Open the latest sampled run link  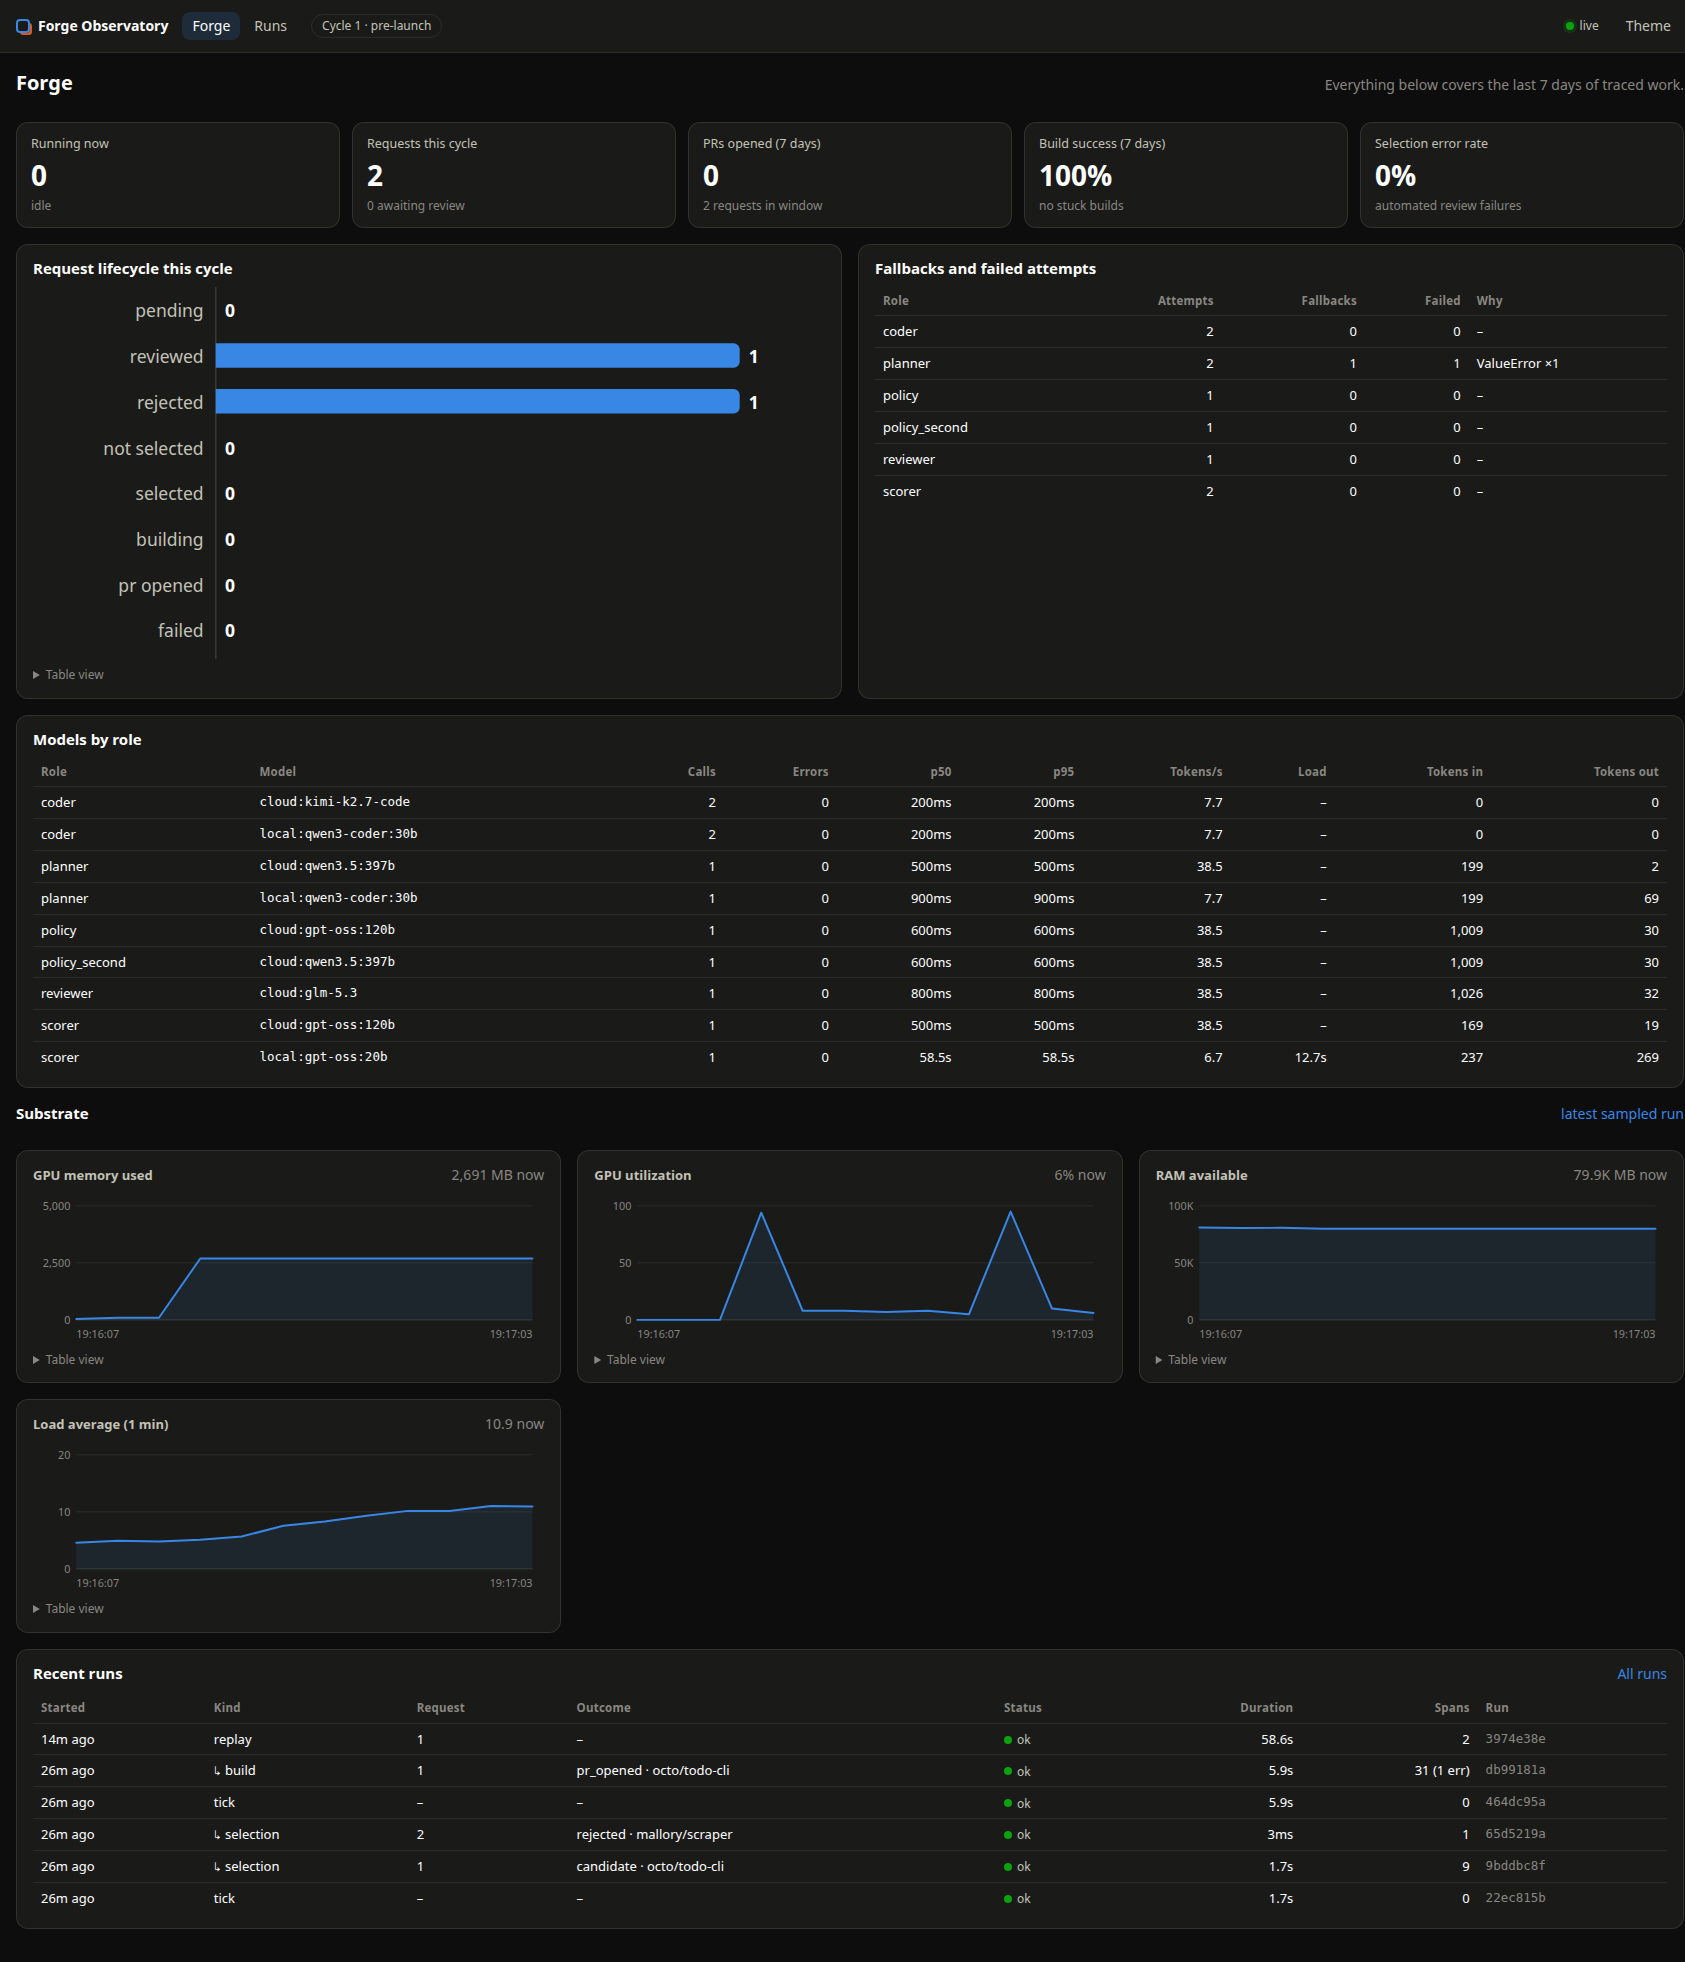pyautogui.click(x=1621, y=1114)
